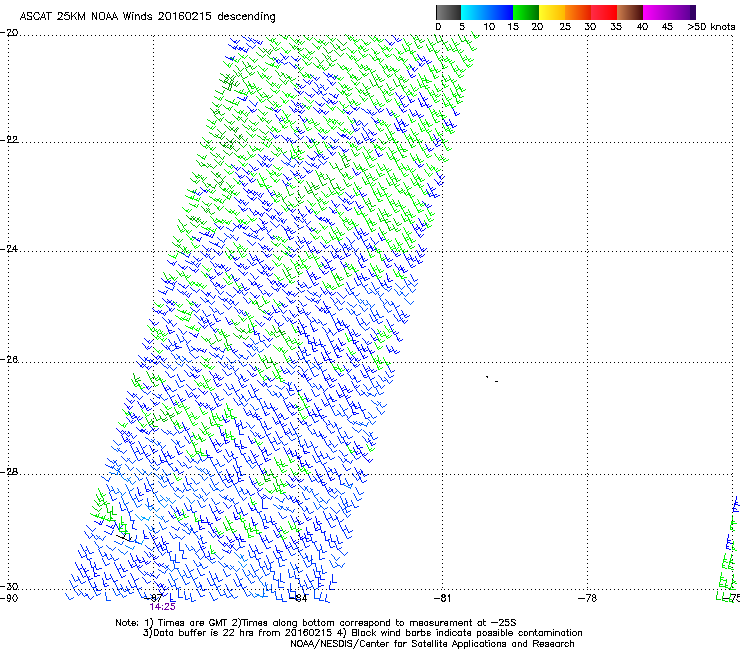Click the ASCAT 25KM NOAA Winds title
Image resolution: width=740 pixels, height=650 pixels.
[147, 16]
